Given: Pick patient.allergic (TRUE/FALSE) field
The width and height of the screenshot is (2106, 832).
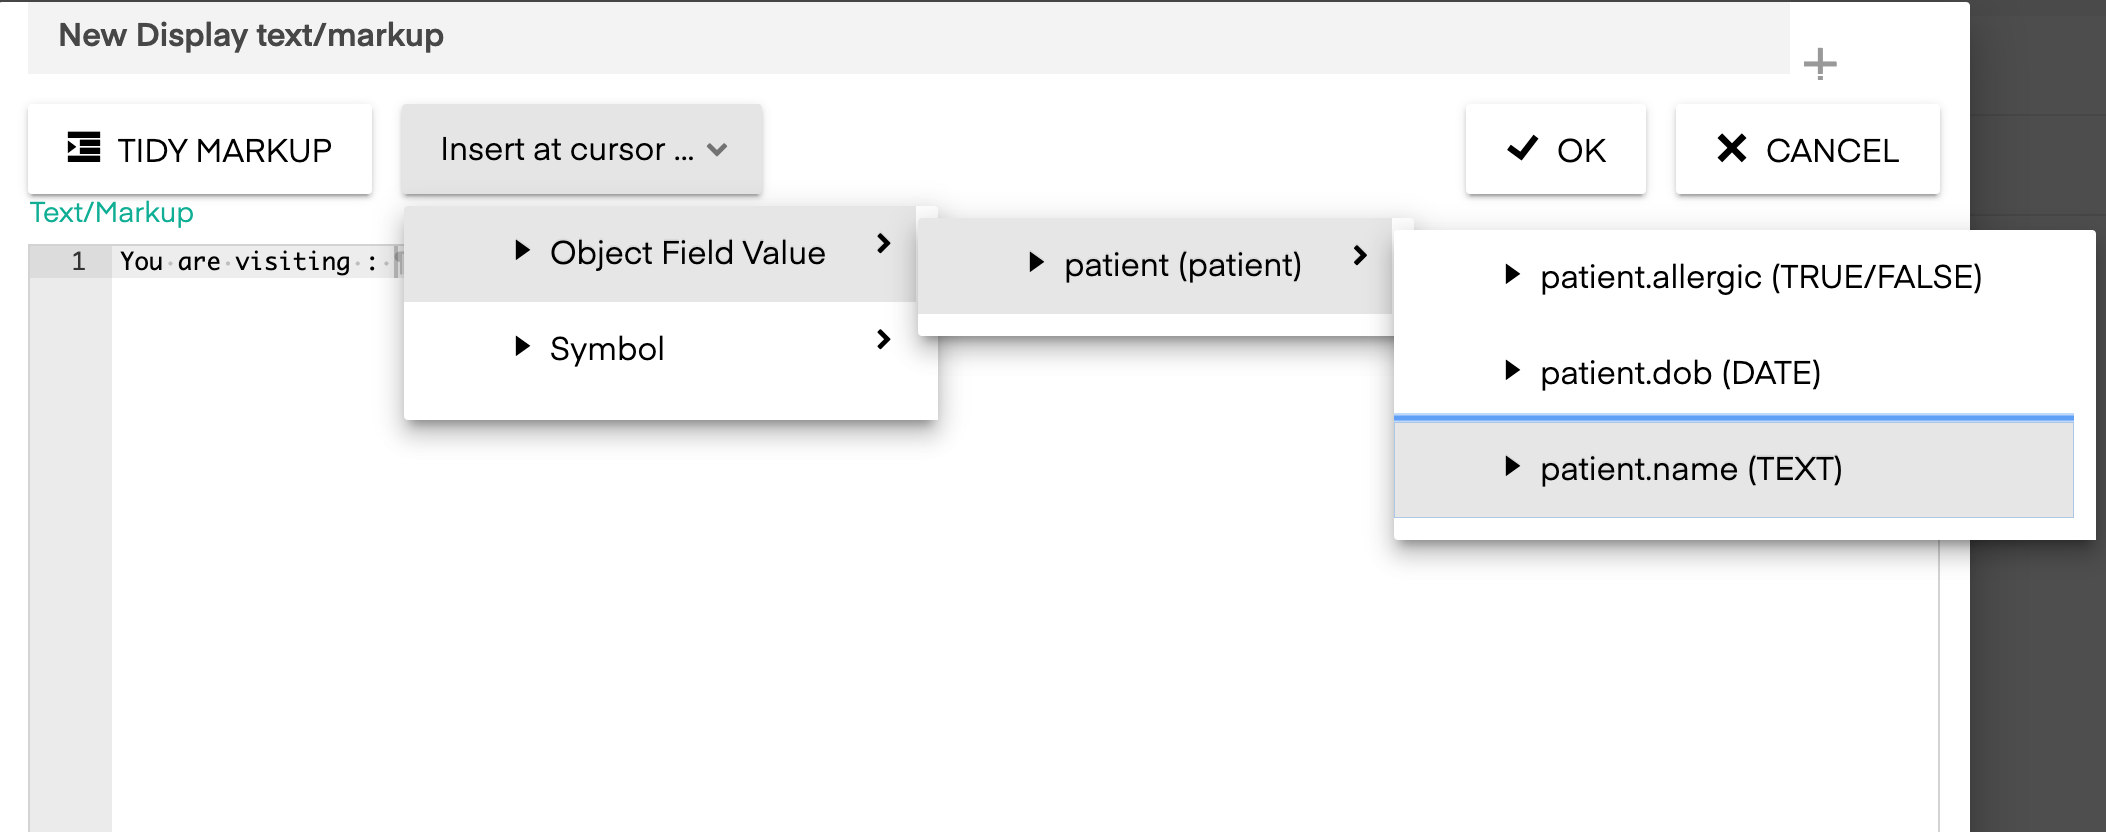Looking at the screenshot, I should pos(1744,277).
